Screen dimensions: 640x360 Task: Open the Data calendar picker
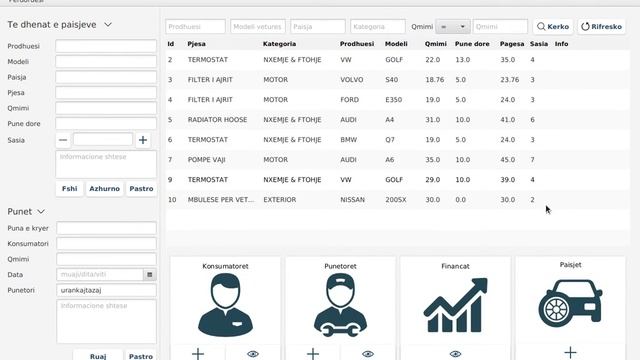tap(150, 275)
